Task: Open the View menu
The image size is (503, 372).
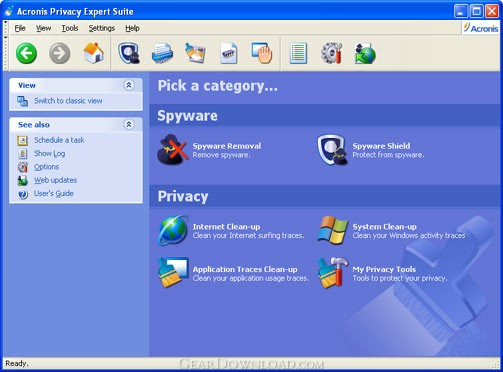Action: click(44, 28)
